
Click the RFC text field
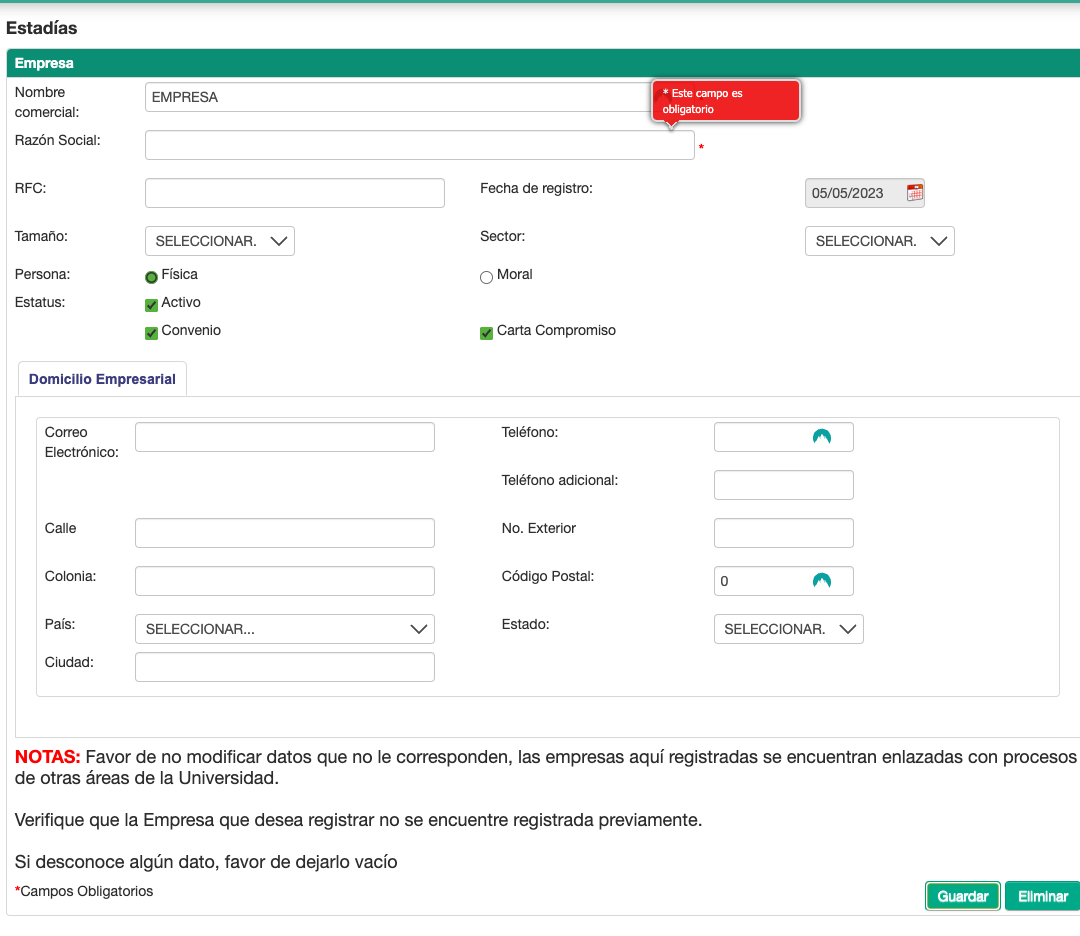point(294,193)
